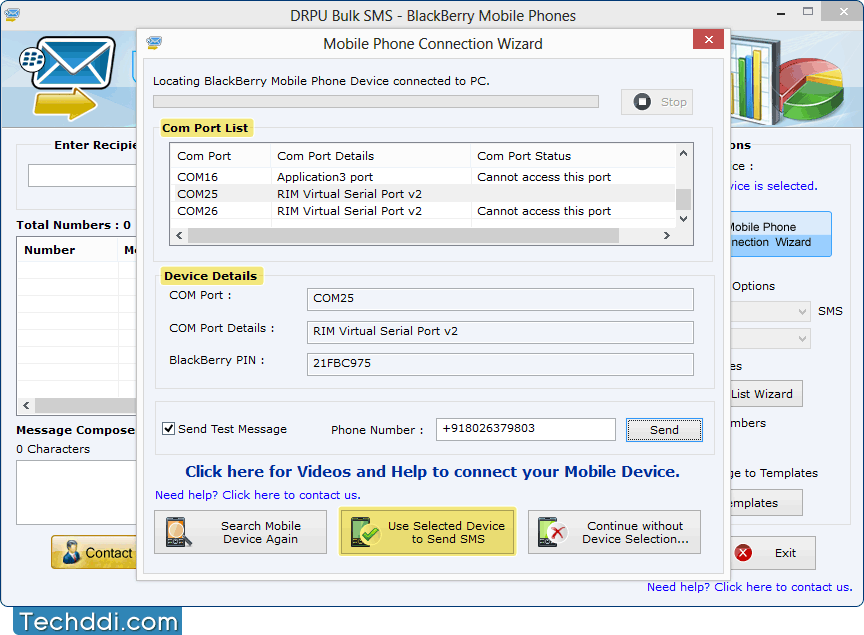Click the Use Selected Device checkmark phone icon
864x635 pixels.
point(365,532)
